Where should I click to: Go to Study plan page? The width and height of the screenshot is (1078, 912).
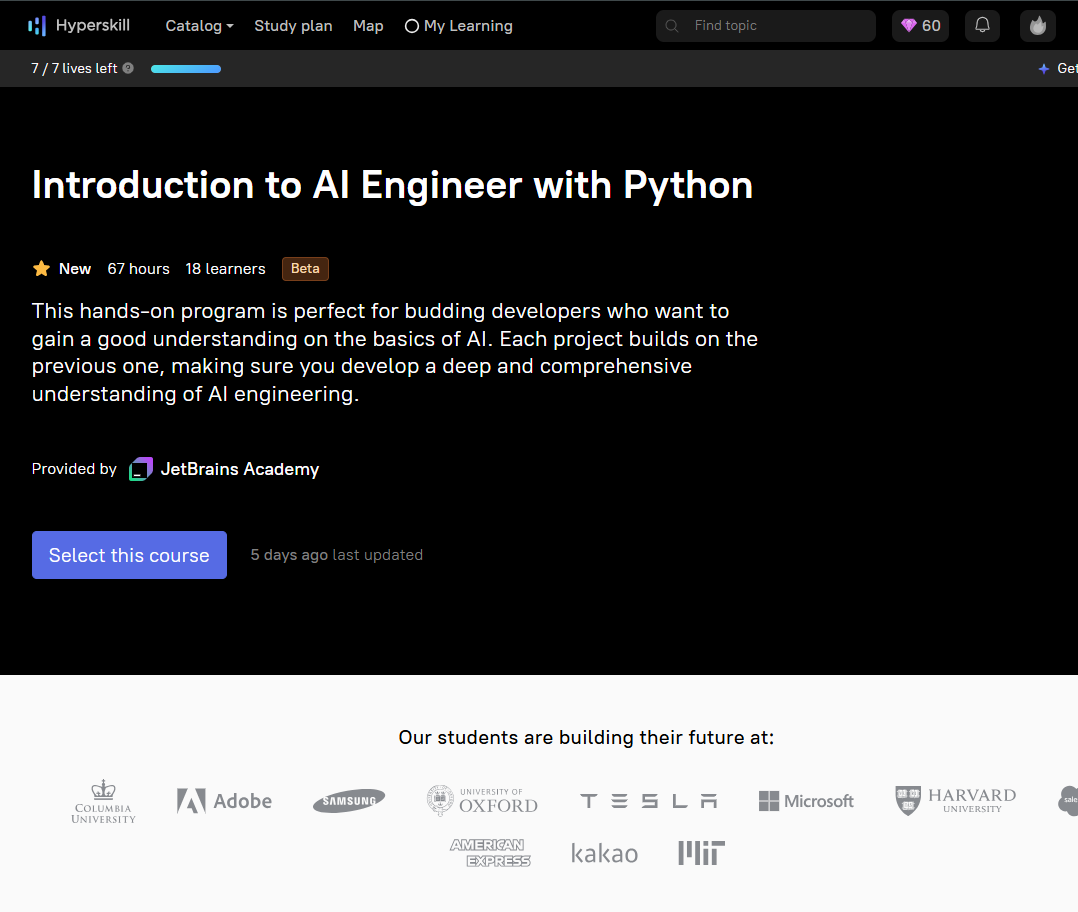click(x=294, y=26)
